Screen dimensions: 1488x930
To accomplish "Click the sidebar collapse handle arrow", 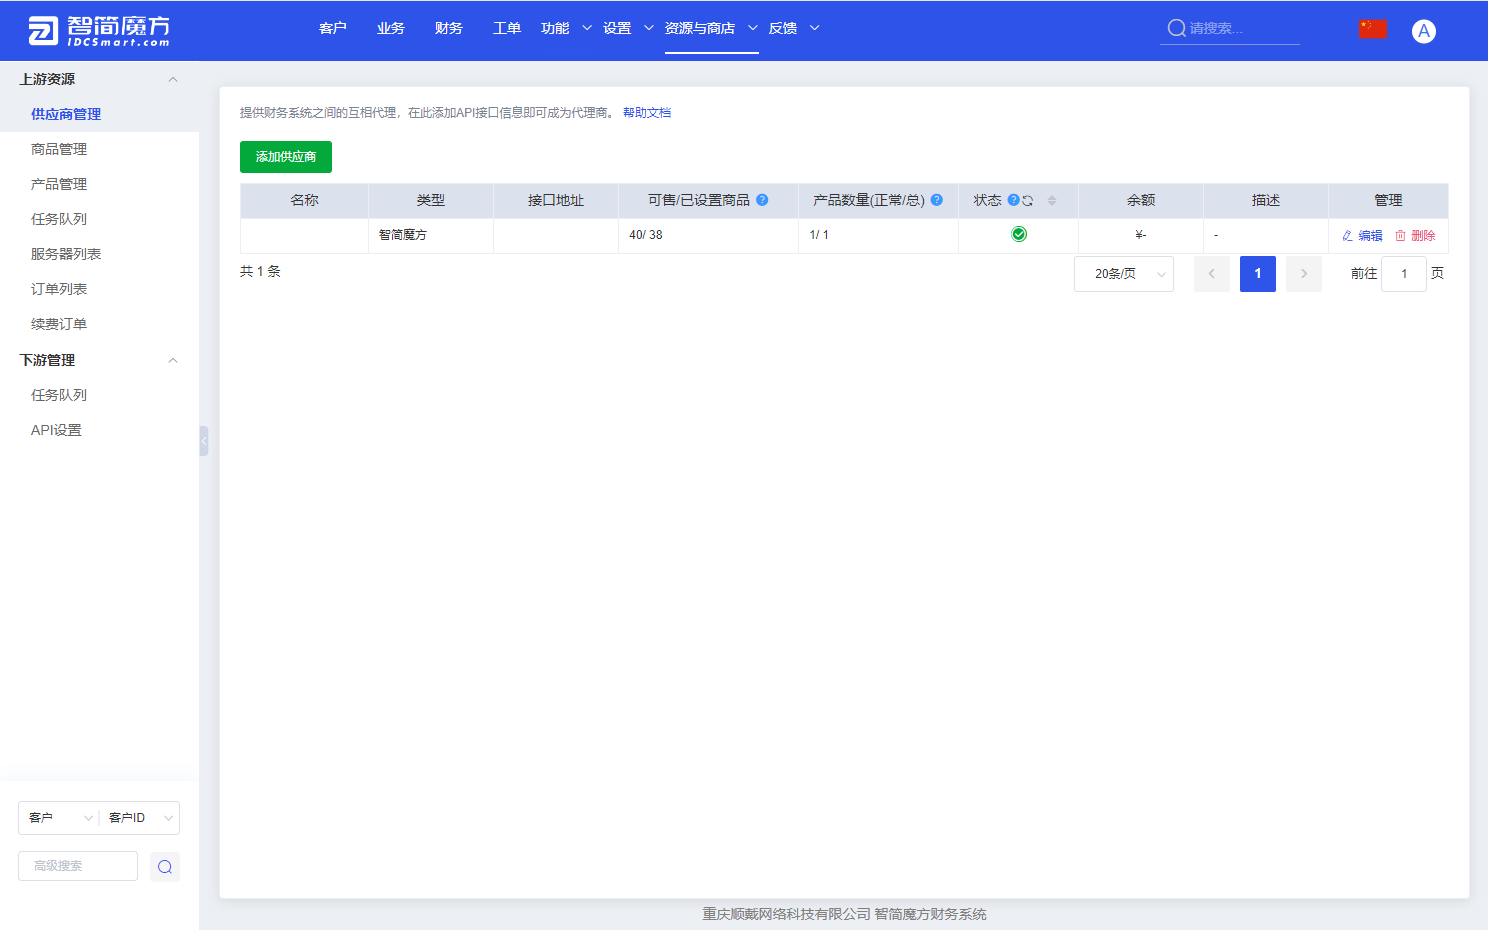I will coord(203,440).
